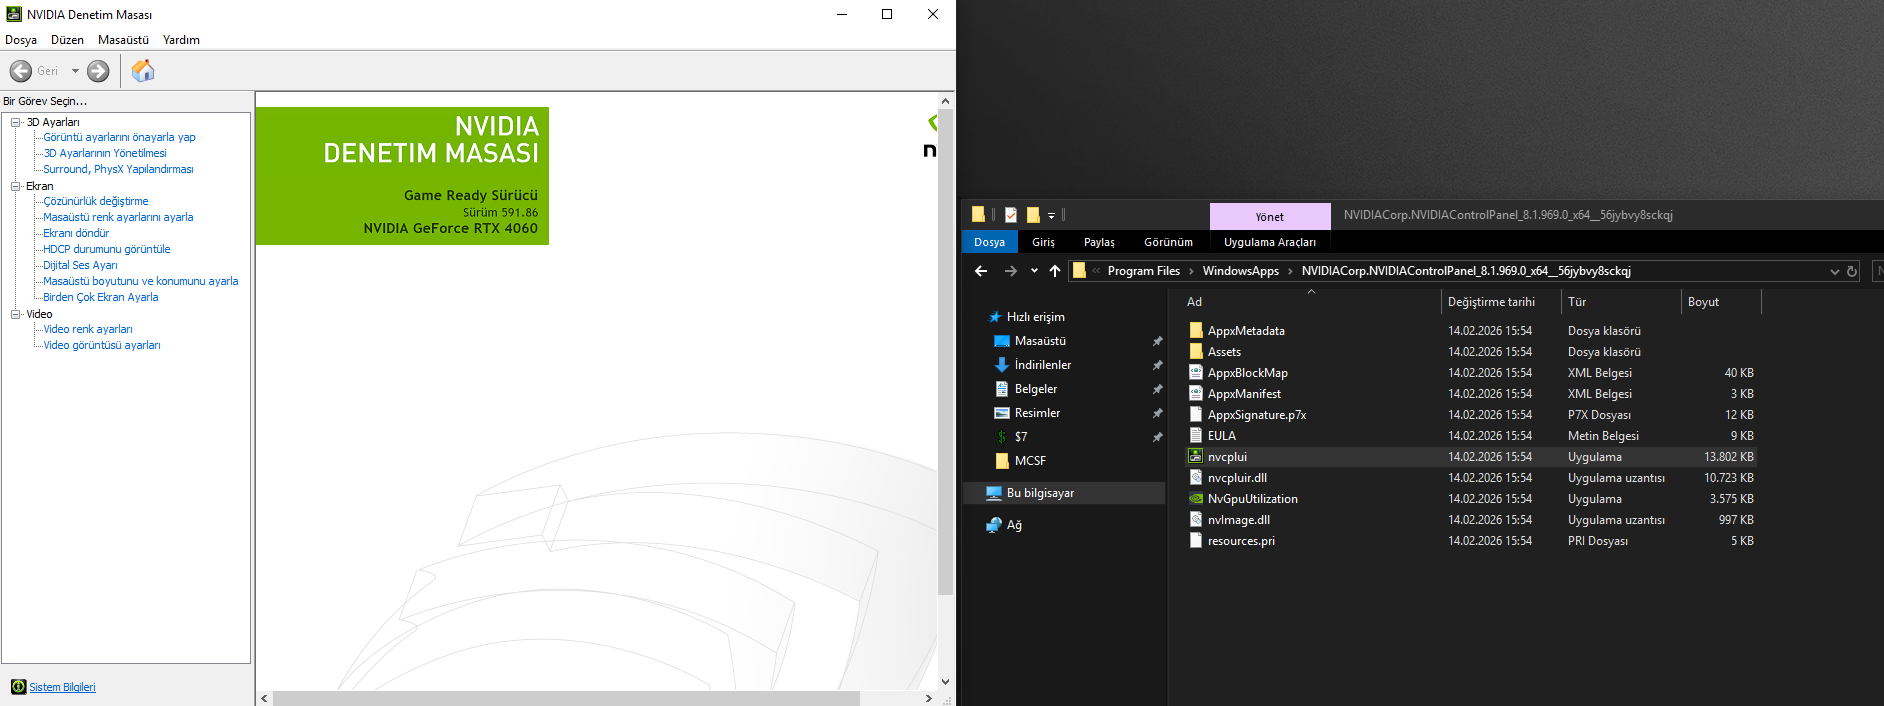Open the recent locations dropdown in Explorer

coord(1034,271)
